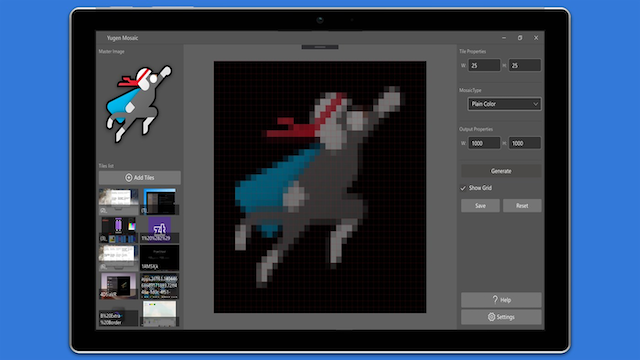Restore the Yugen Mosaic window size

tap(520, 38)
